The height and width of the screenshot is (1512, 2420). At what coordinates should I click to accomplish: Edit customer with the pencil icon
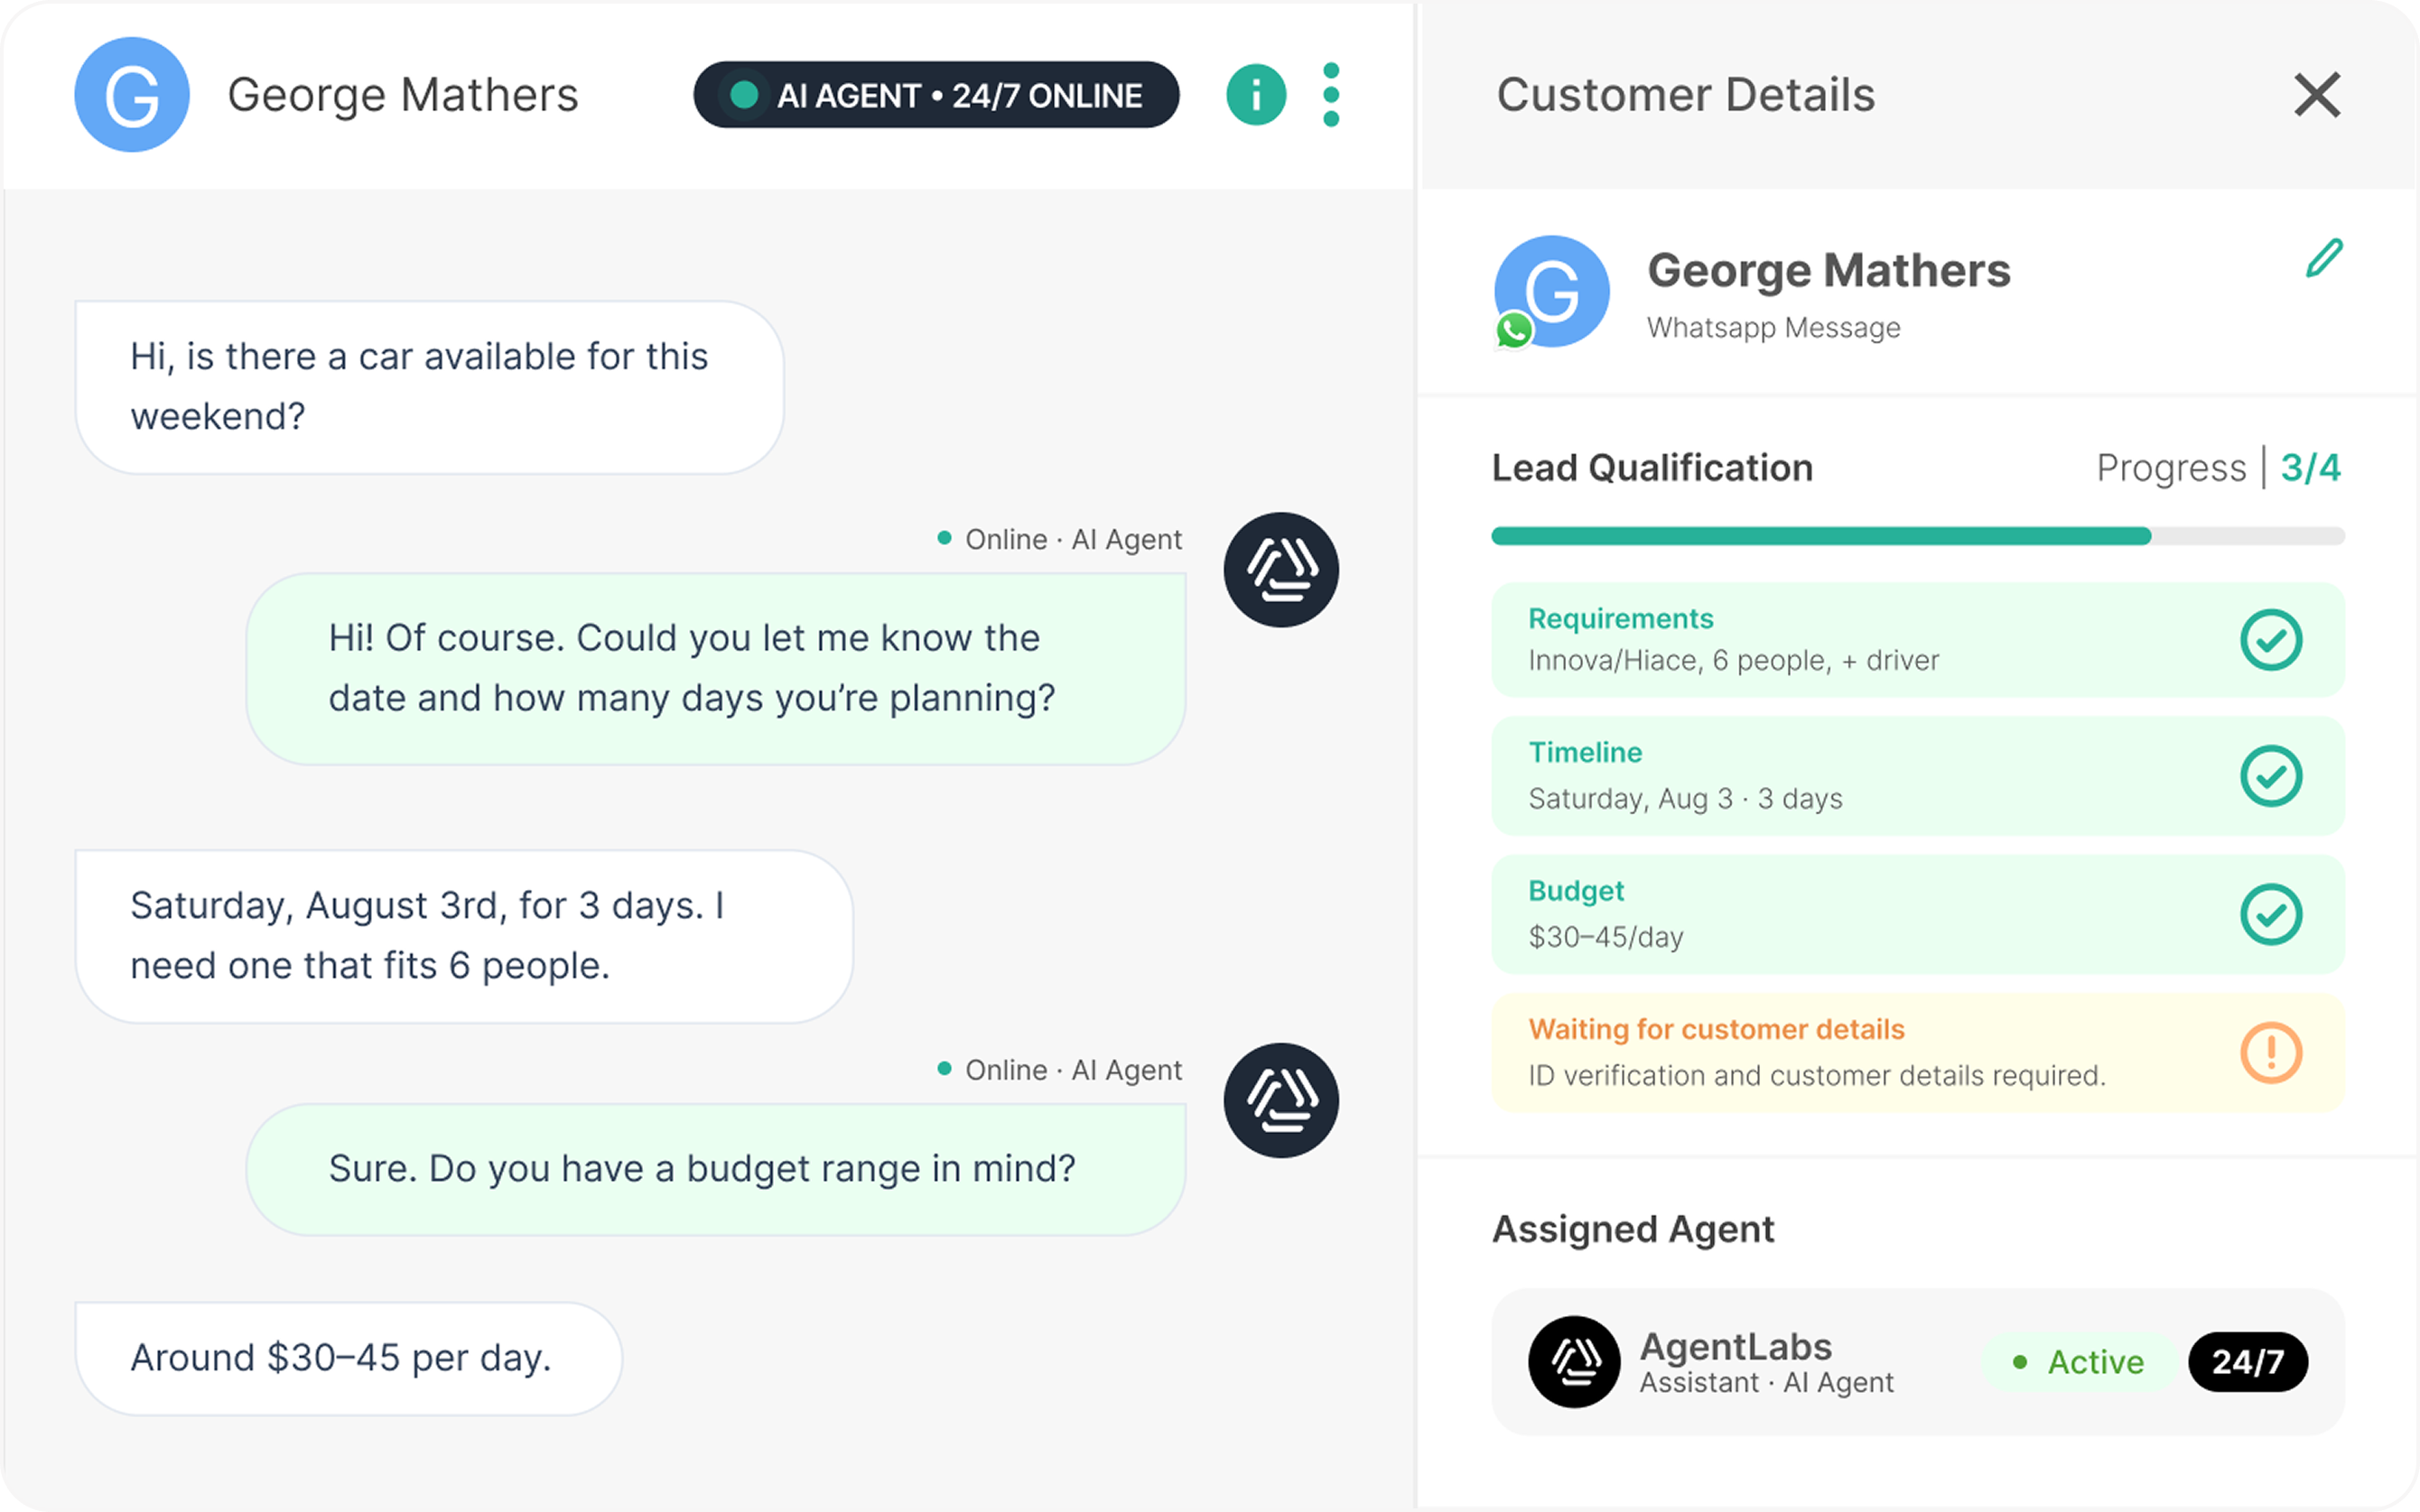2324,258
